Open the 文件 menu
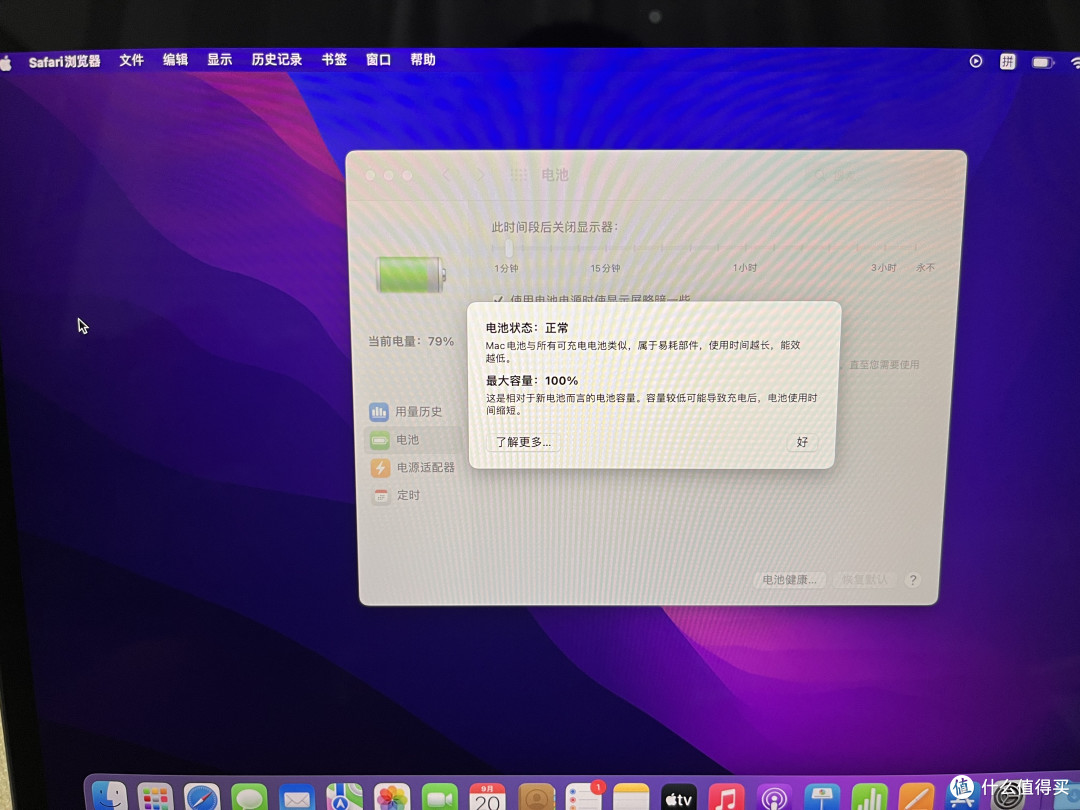 131,60
